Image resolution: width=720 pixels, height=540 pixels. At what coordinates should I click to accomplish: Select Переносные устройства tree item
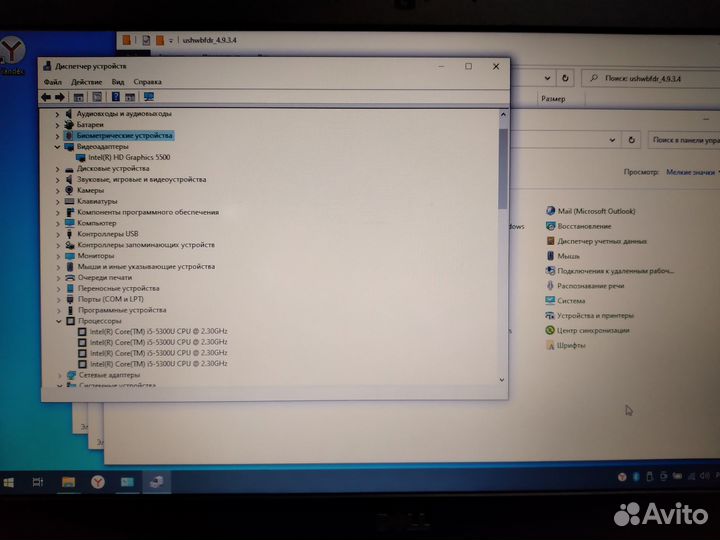click(x=118, y=288)
